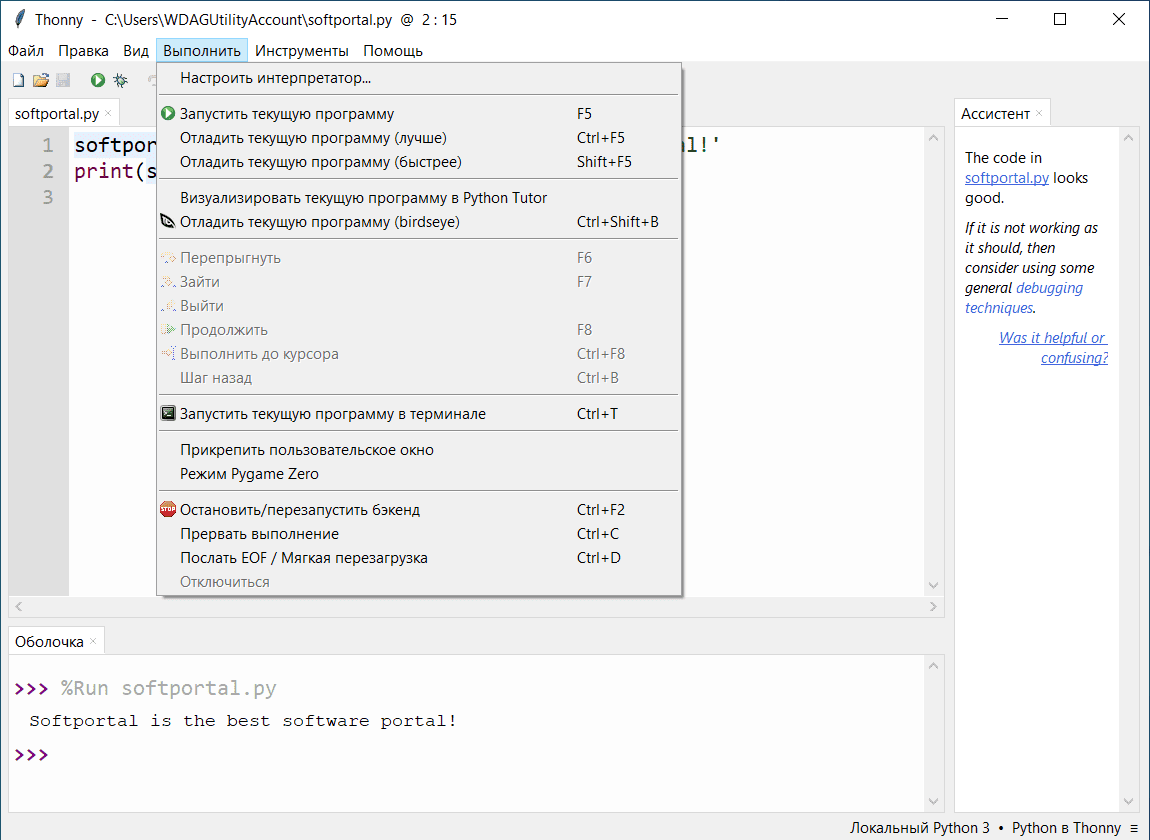Toggle Режим Pygame Zero option
Viewport: 1150px width, 840px height.
point(249,474)
